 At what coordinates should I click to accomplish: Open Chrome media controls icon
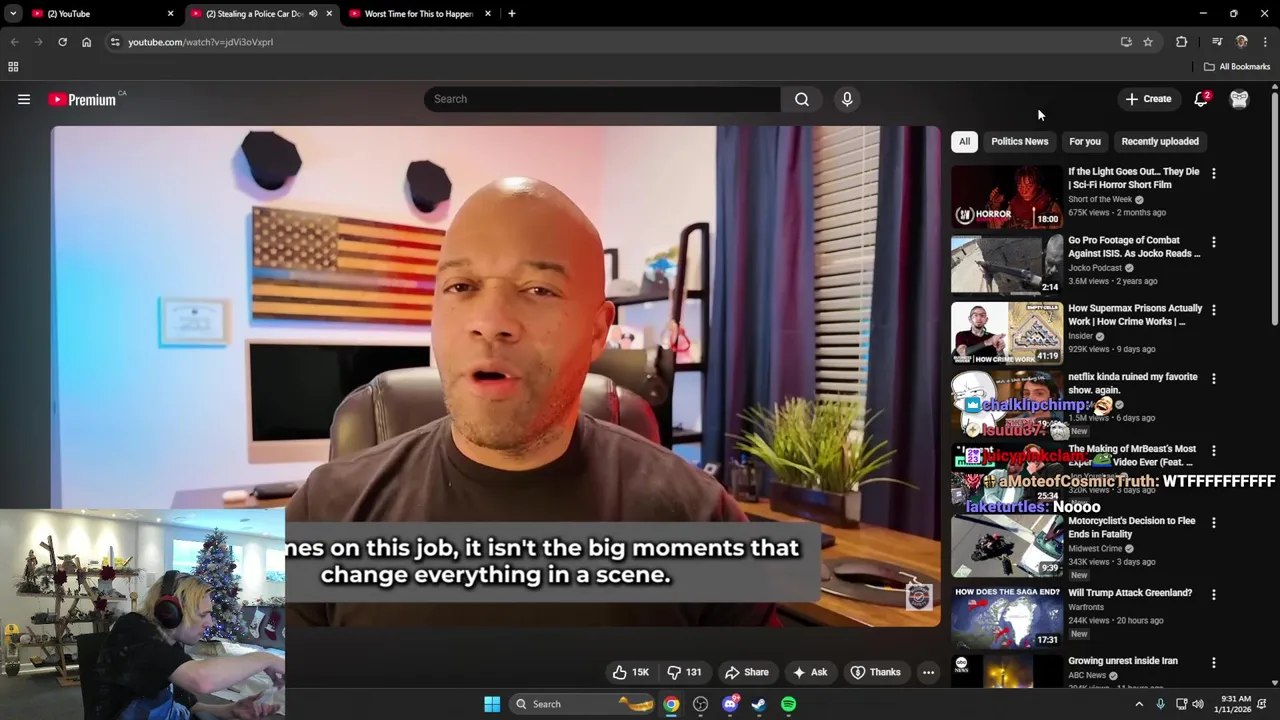click(x=1216, y=42)
